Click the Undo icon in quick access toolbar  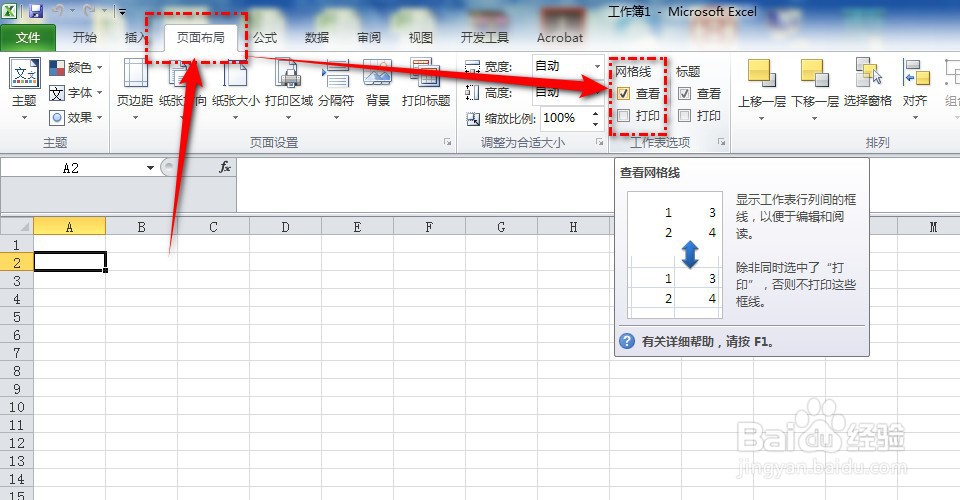coord(58,10)
